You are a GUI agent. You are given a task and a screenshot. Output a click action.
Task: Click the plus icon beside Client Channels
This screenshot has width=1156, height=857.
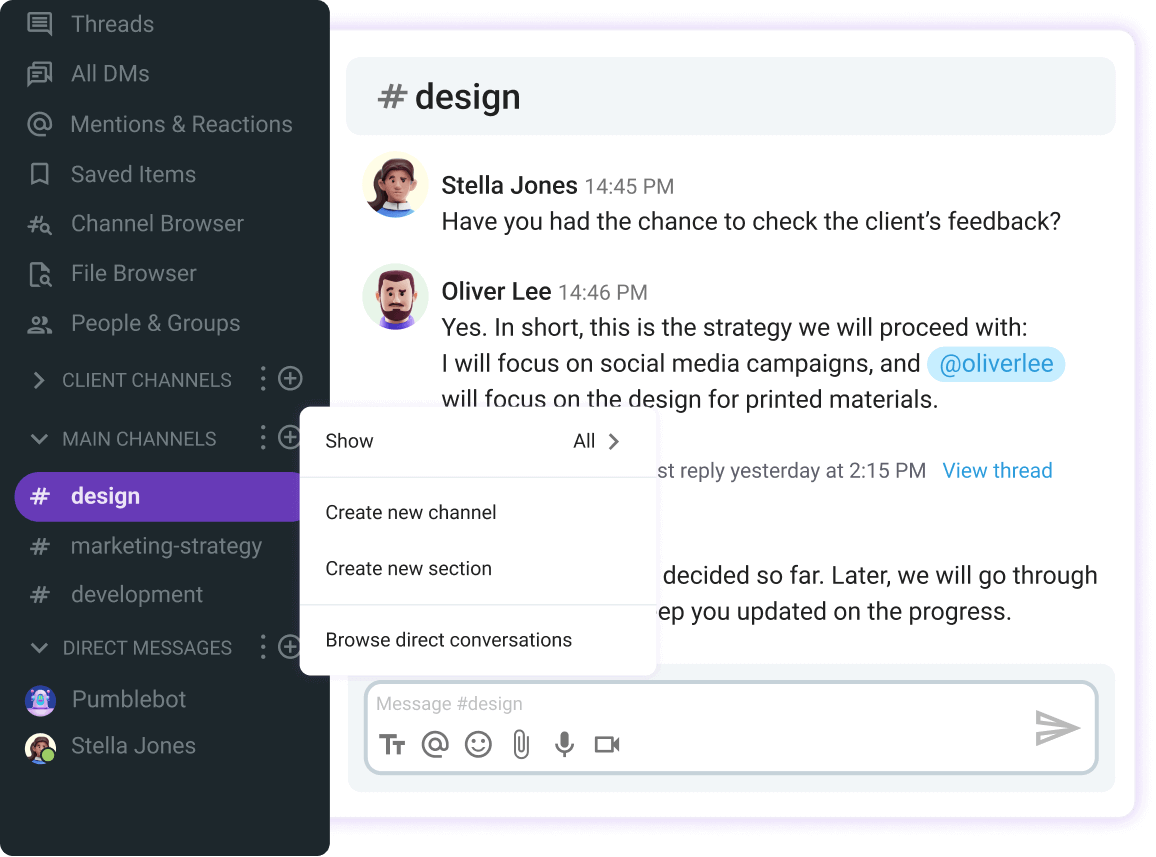[289, 379]
